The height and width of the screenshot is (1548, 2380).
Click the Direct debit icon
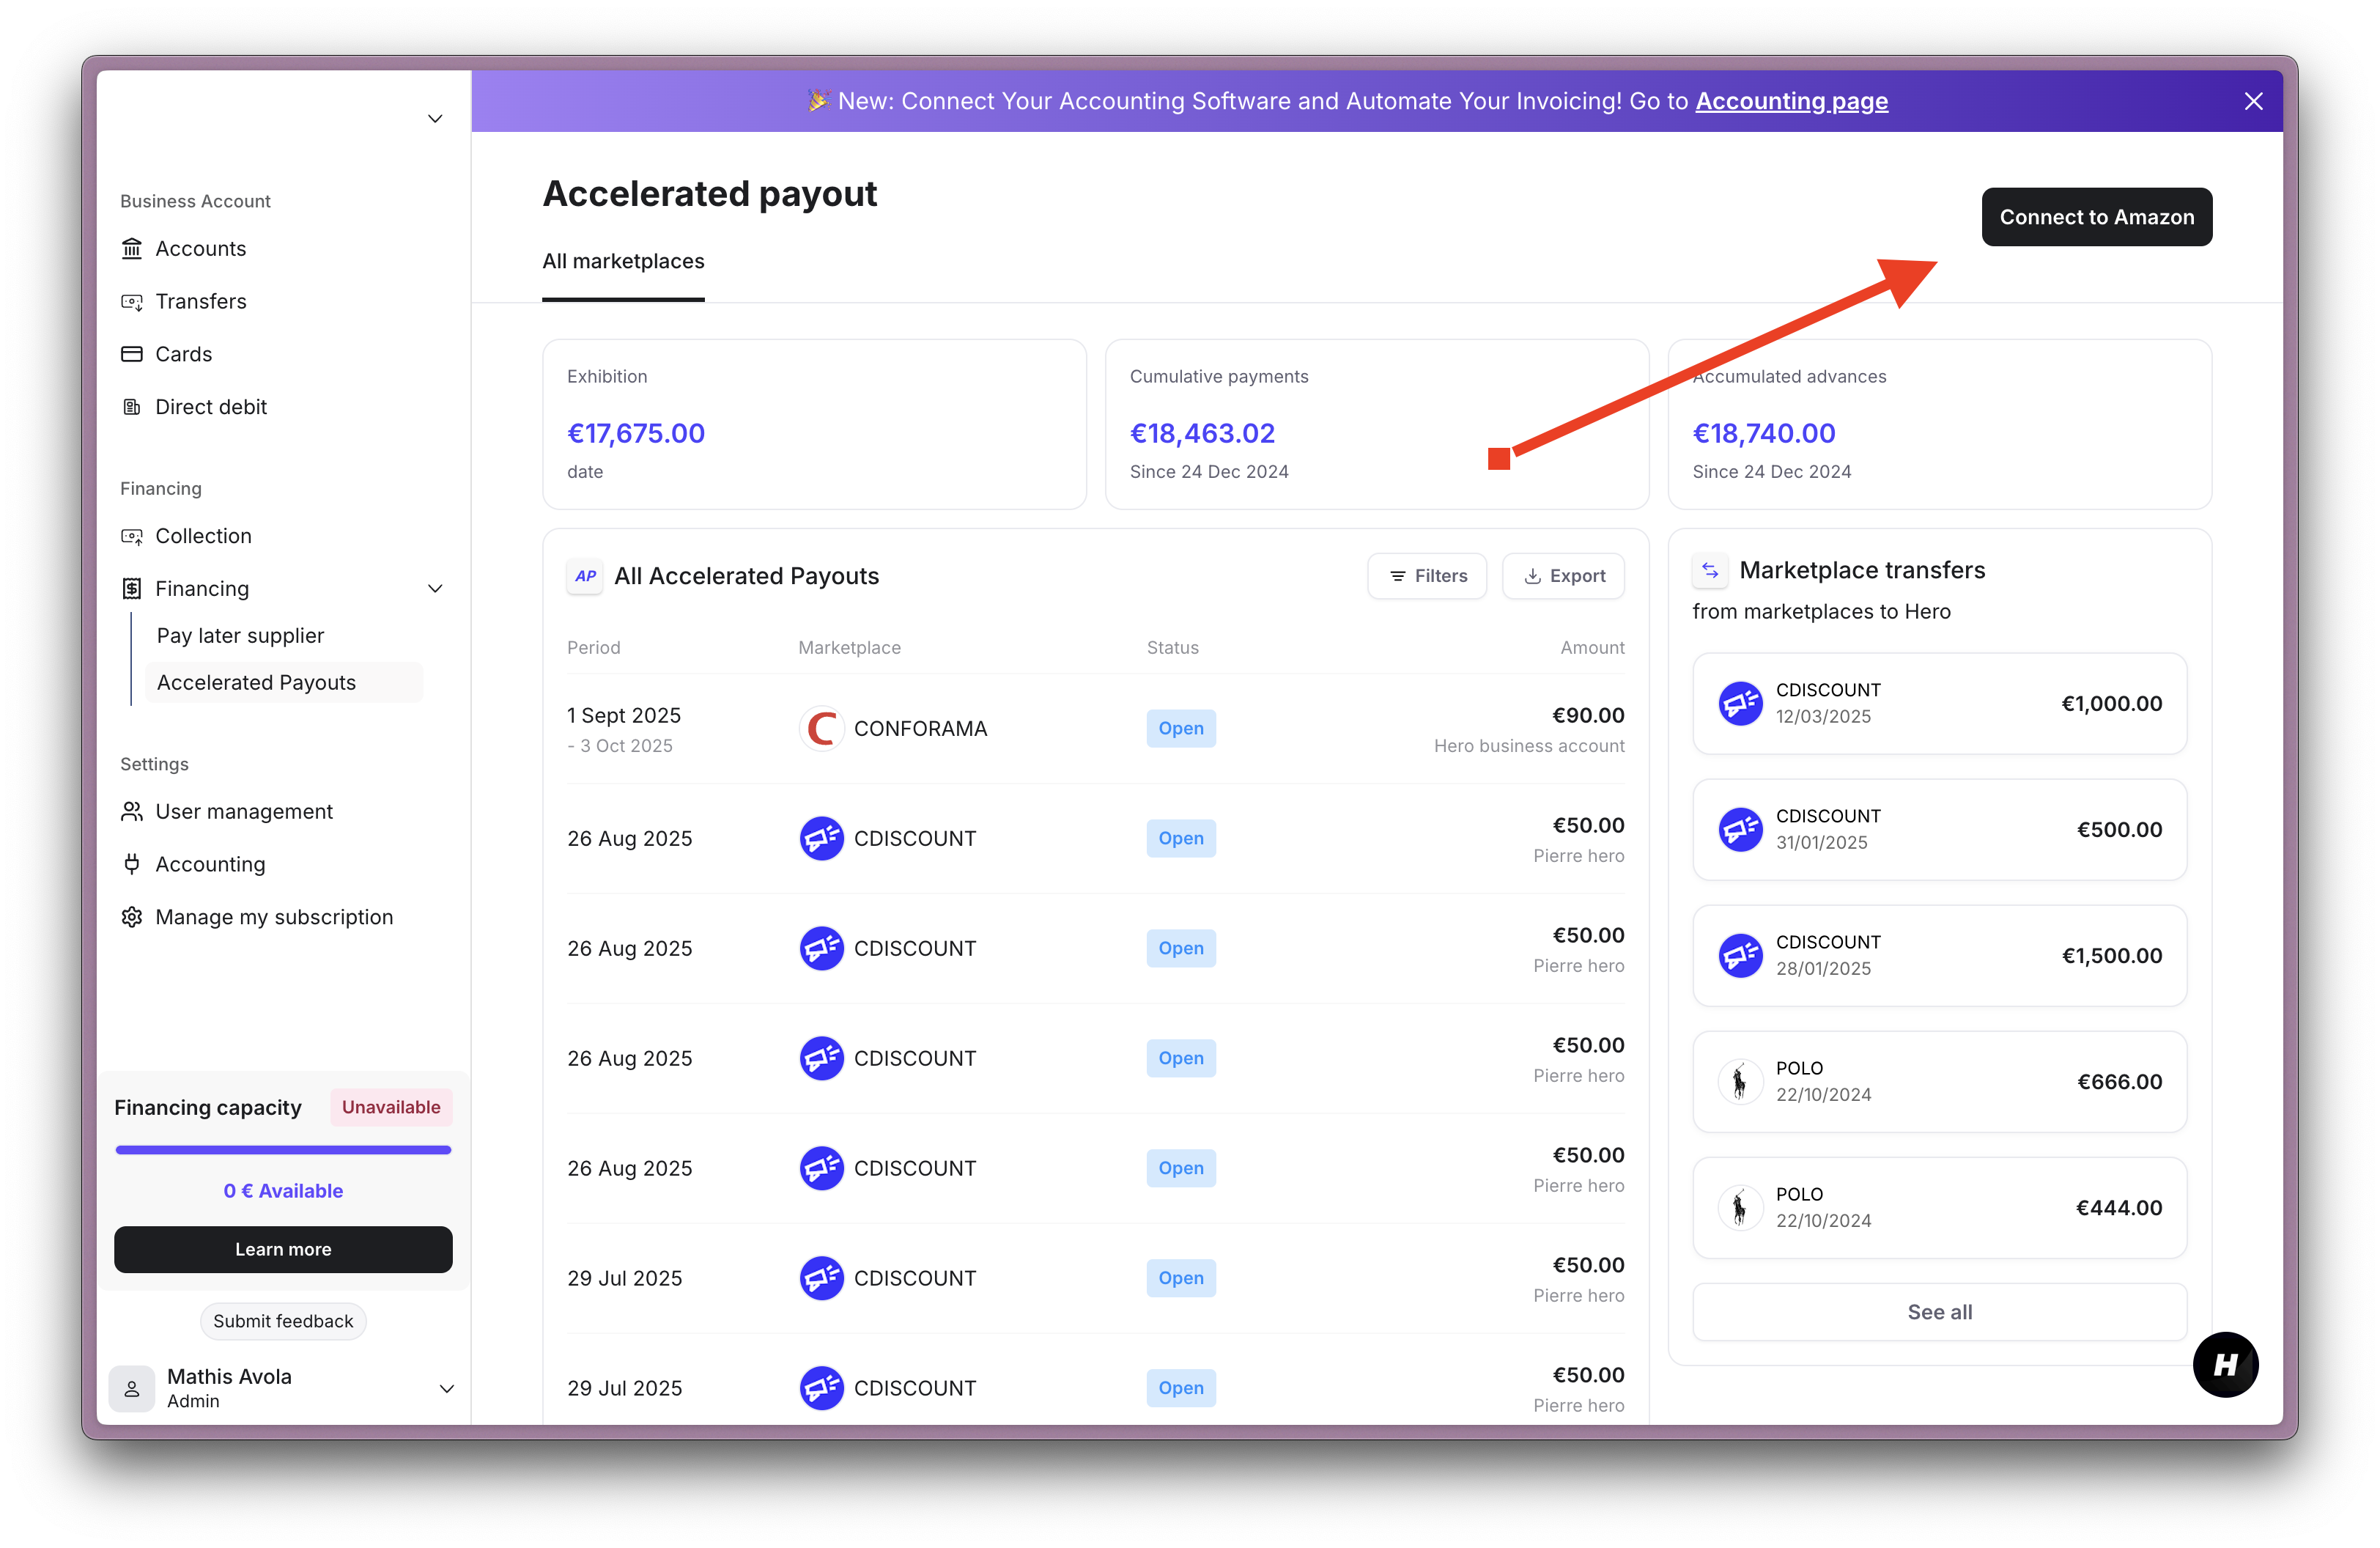click(x=132, y=407)
